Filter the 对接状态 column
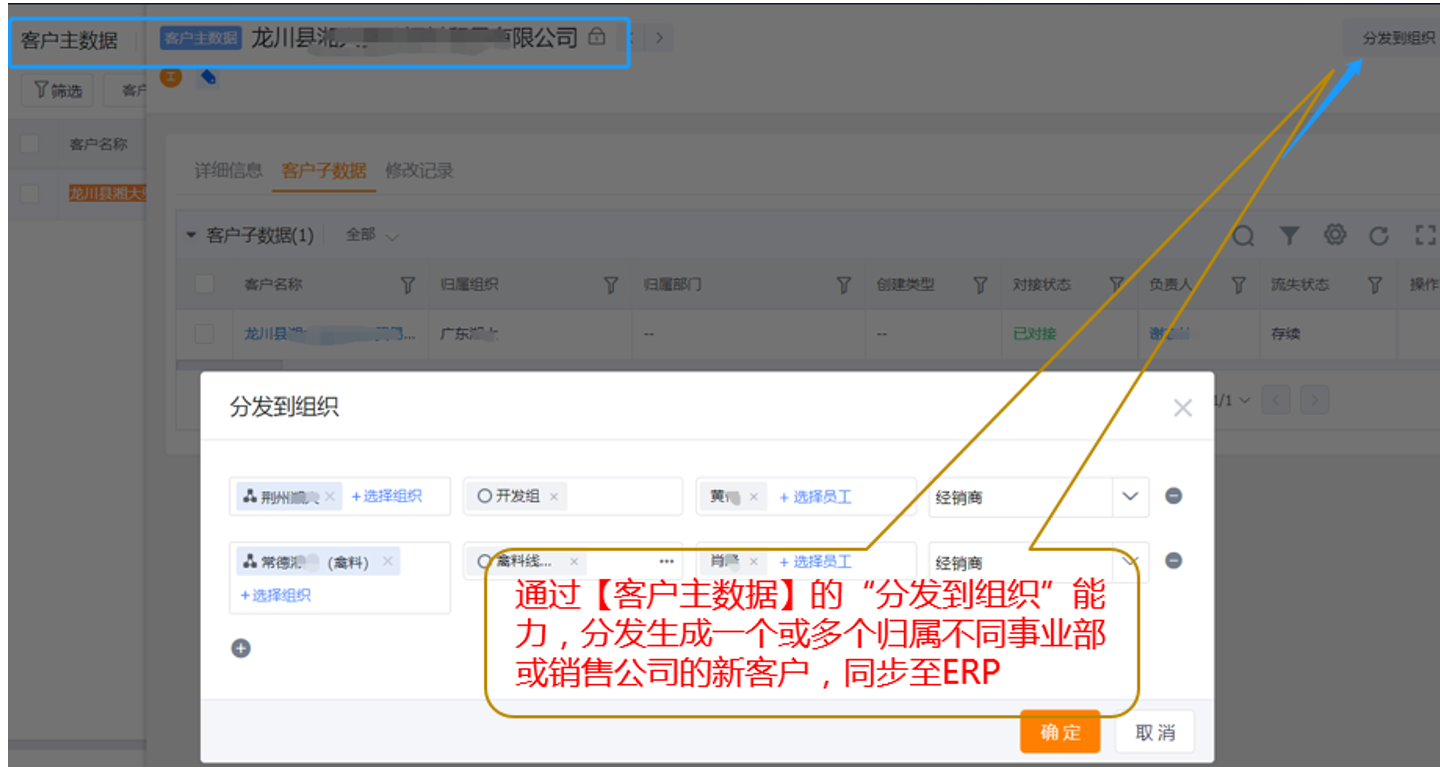 (1117, 285)
